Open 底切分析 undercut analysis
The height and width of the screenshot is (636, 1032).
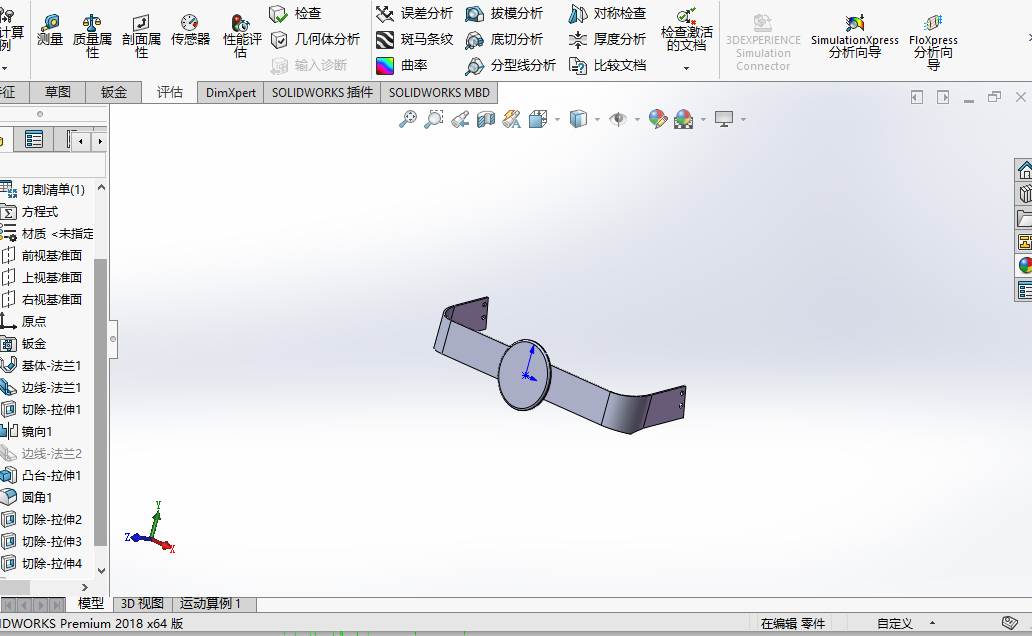pos(504,40)
